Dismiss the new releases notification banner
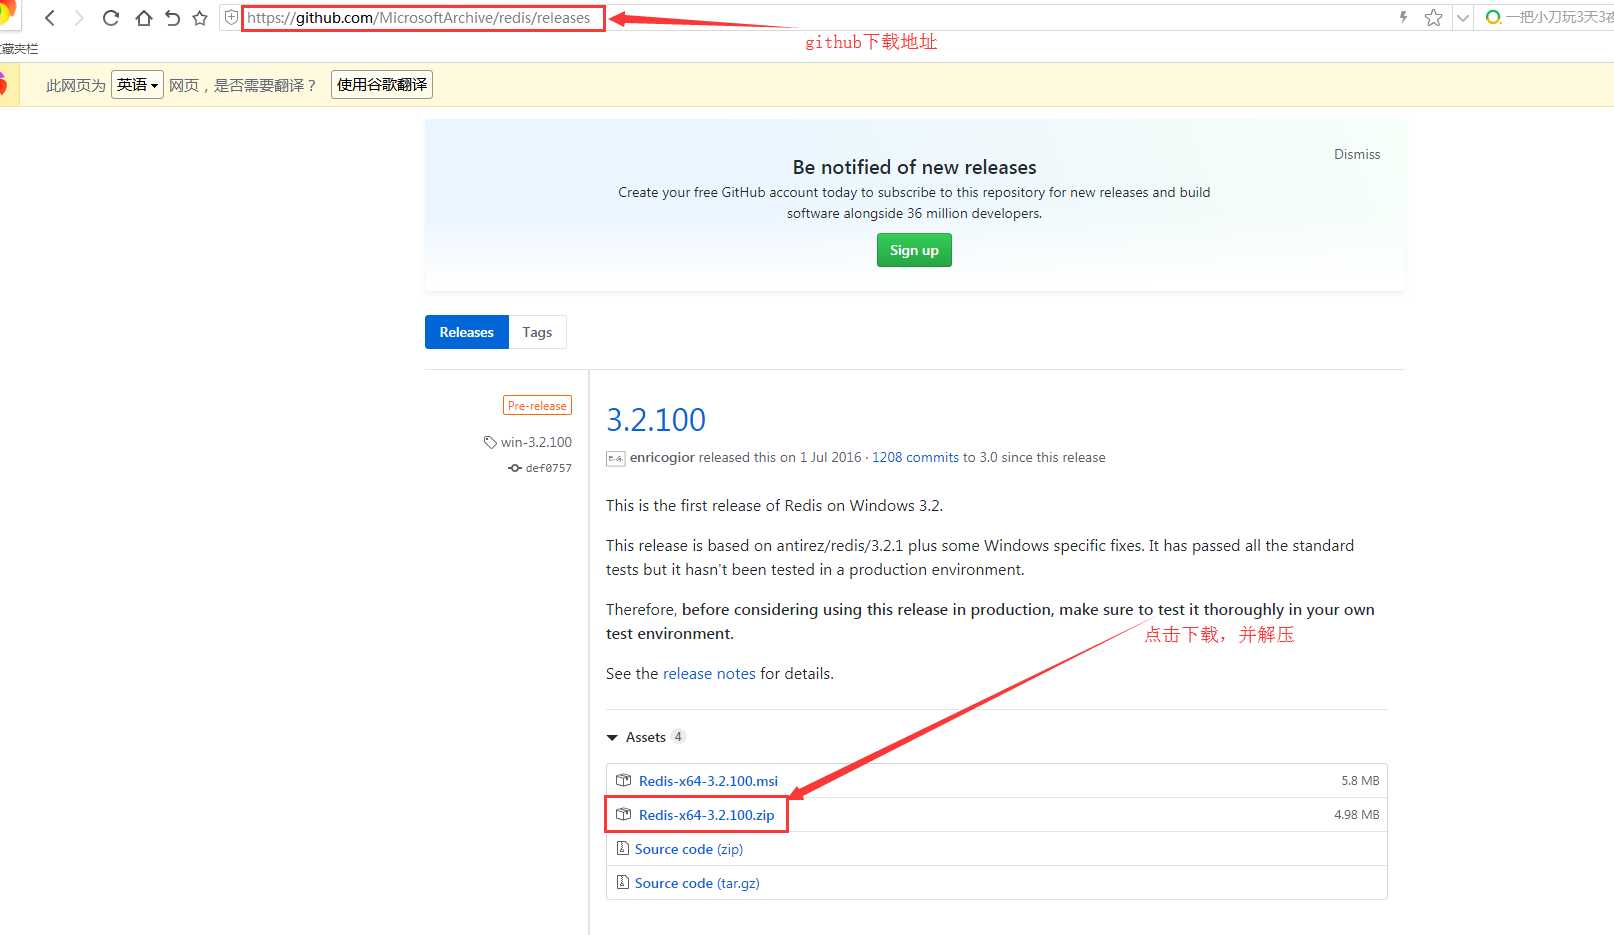Image resolution: width=1614 pixels, height=935 pixels. (x=1357, y=154)
